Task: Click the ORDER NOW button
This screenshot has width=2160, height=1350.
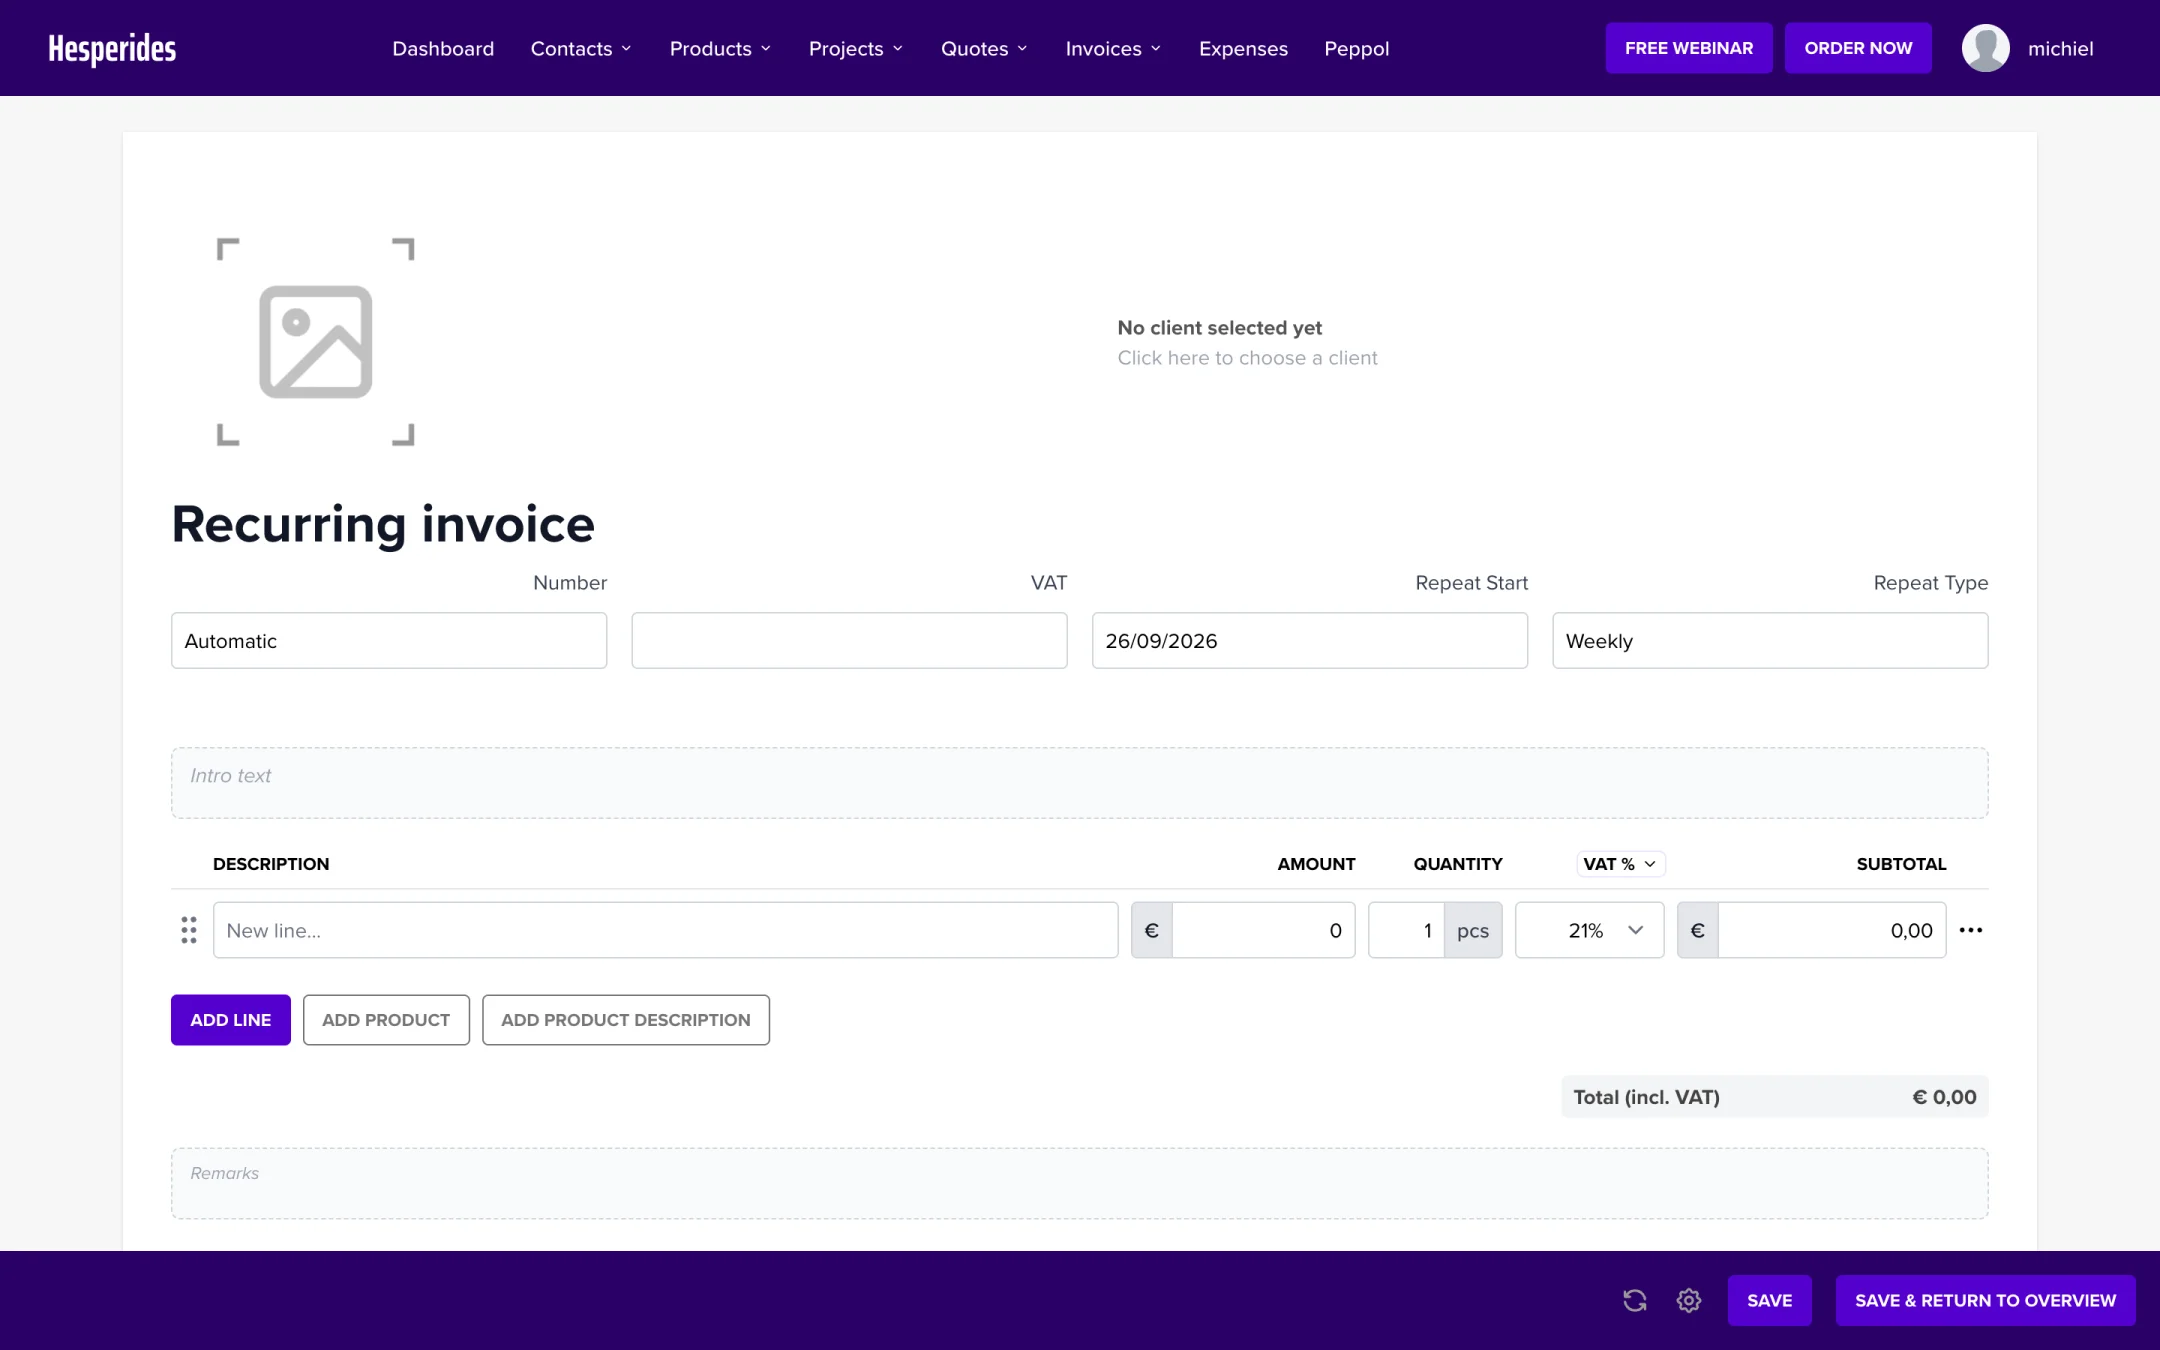Action: pos(1858,48)
